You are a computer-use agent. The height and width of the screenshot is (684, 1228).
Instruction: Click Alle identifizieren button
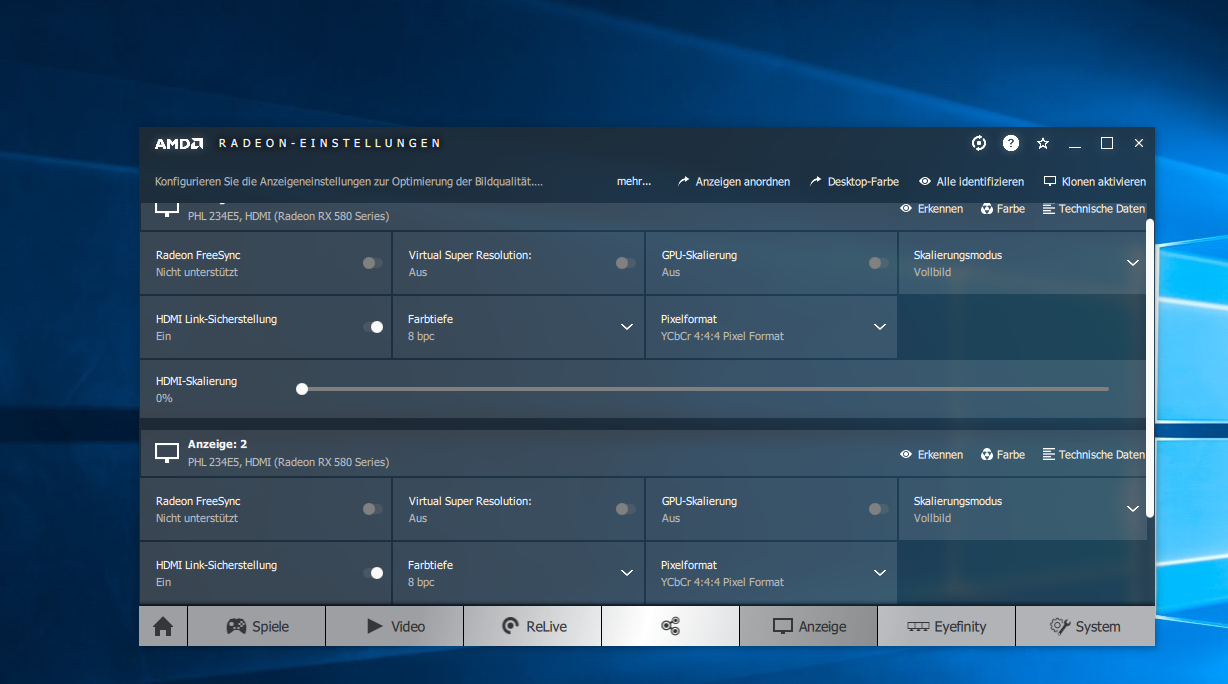point(971,182)
